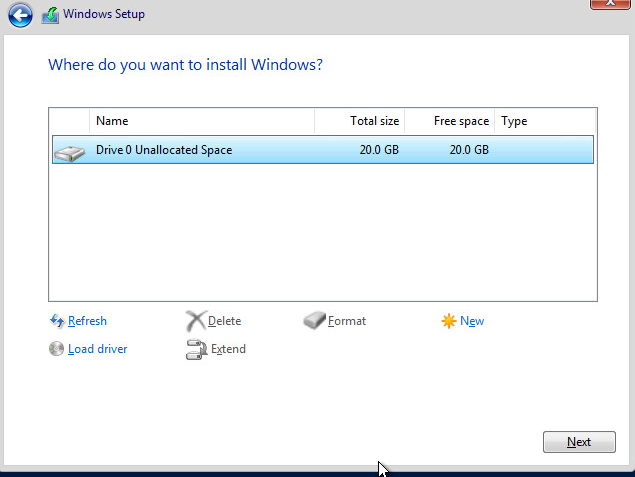Click the Drive 0 disk icon

coord(70,152)
